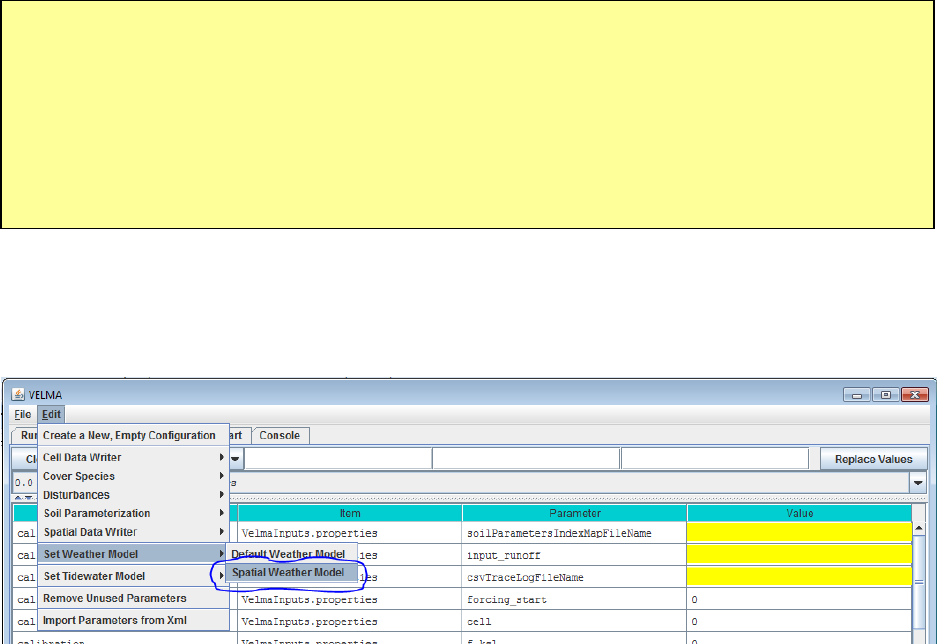This screenshot has height=644, width=937.
Task: Select the csvTraceLogFileName parameter cell
Action: pyautogui.click(x=574, y=577)
